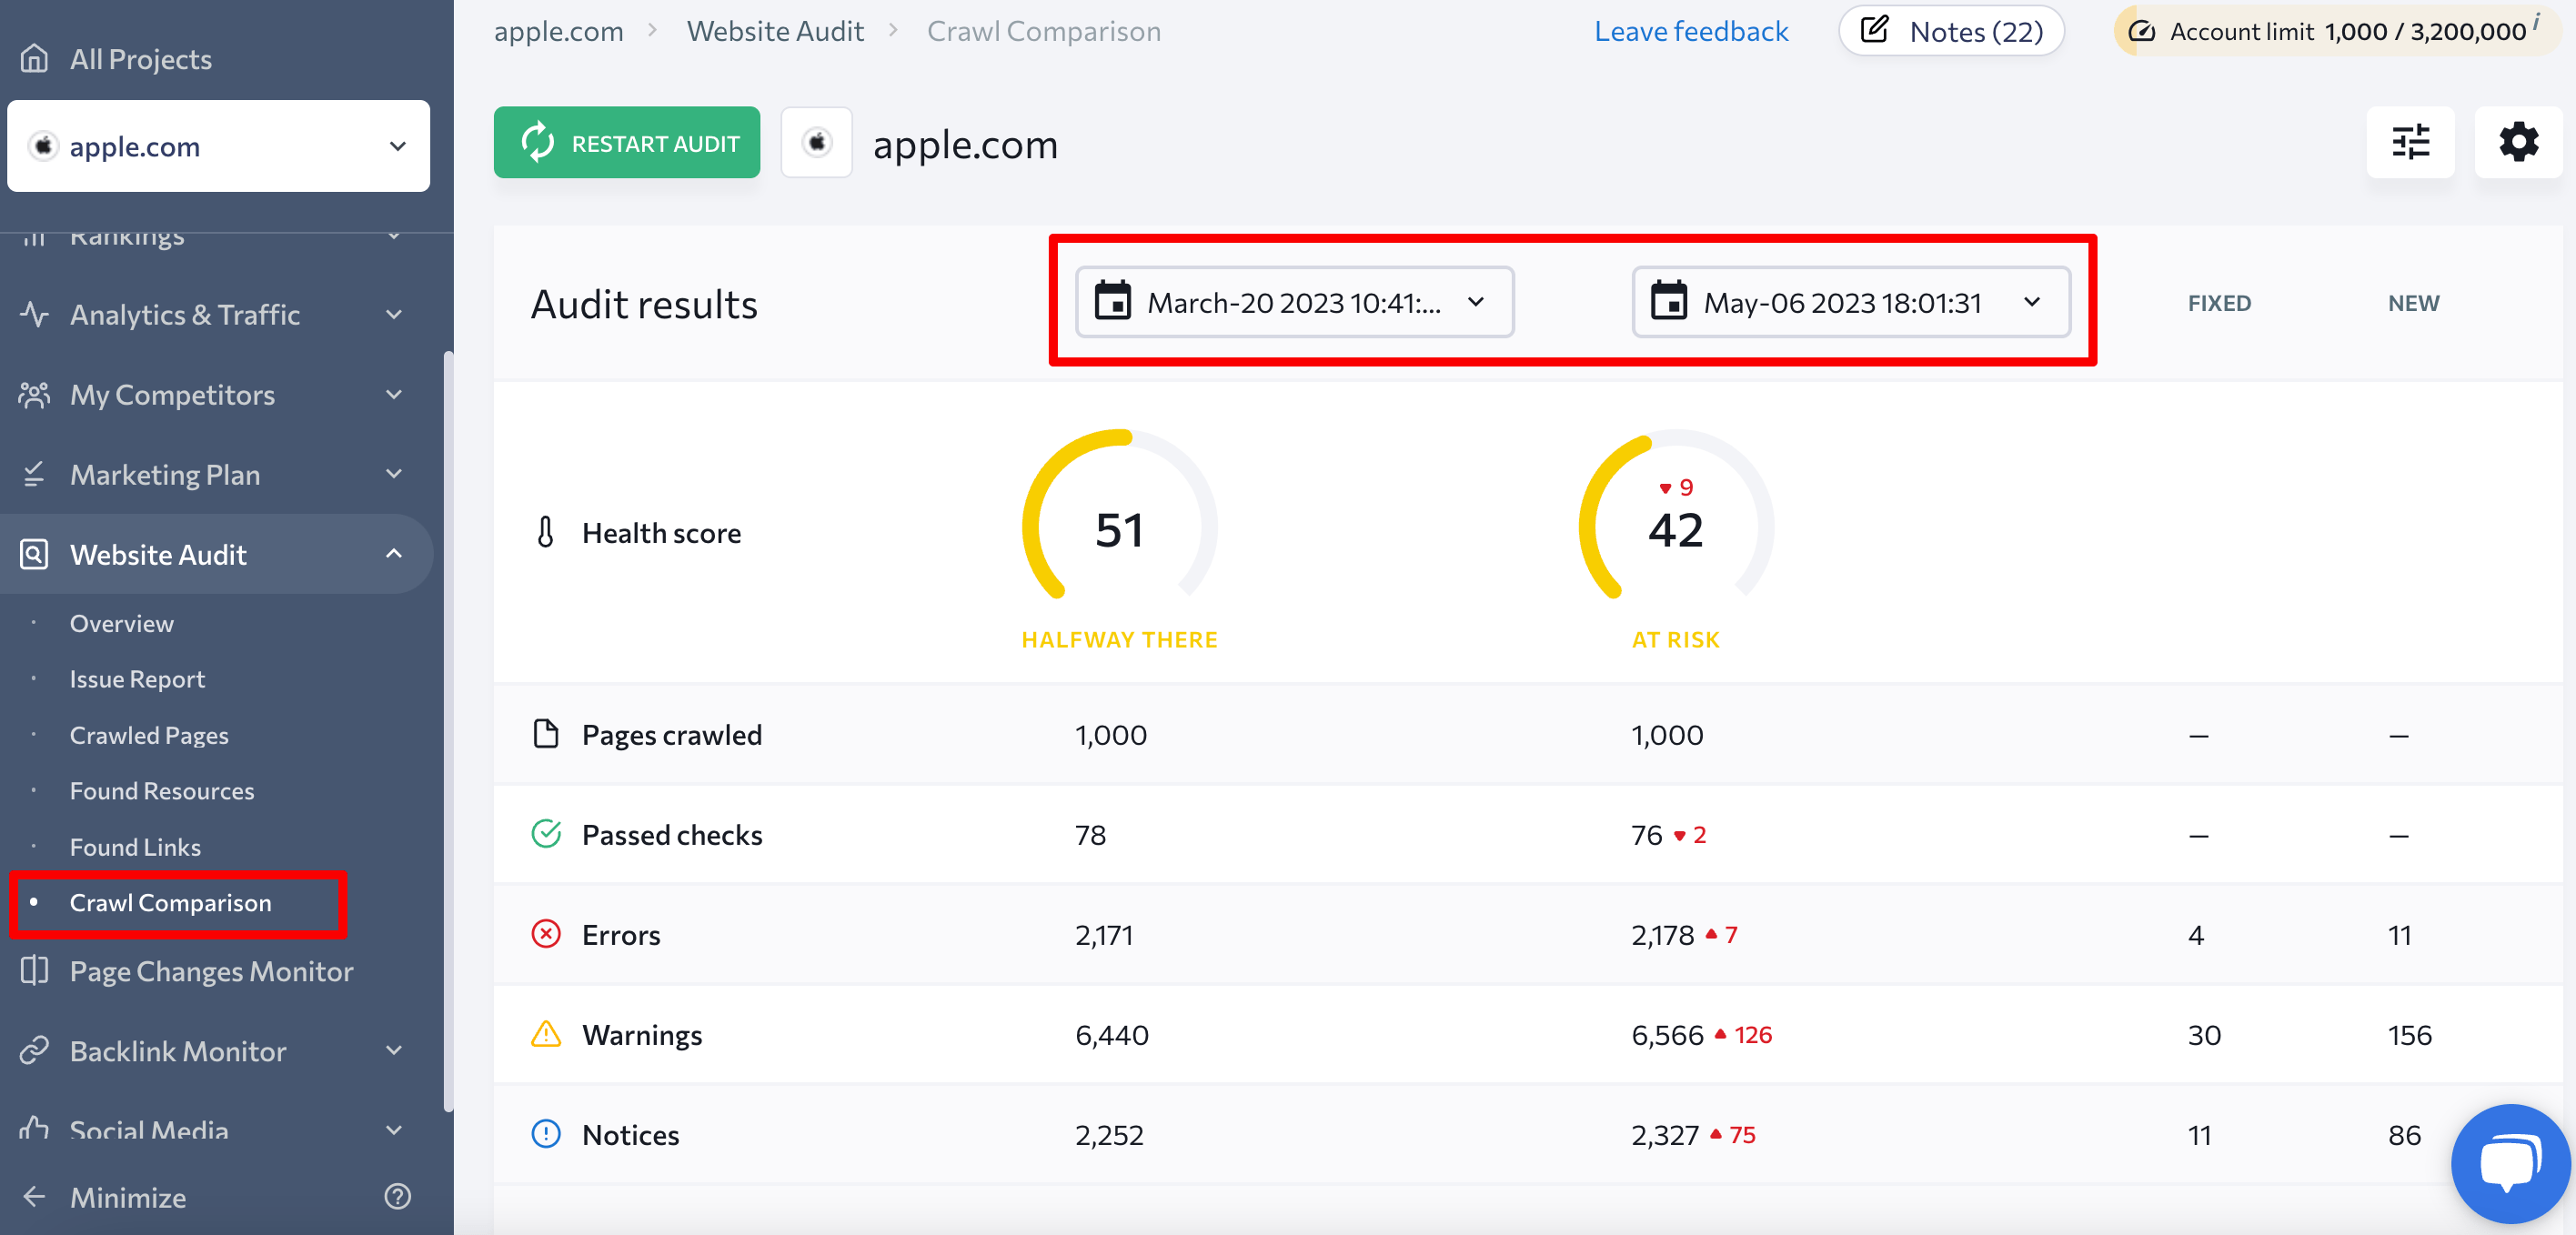The height and width of the screenshot is (1235, 2576).
Task: Expand the Backlink Monitor section
Action: pos(394,1050)
